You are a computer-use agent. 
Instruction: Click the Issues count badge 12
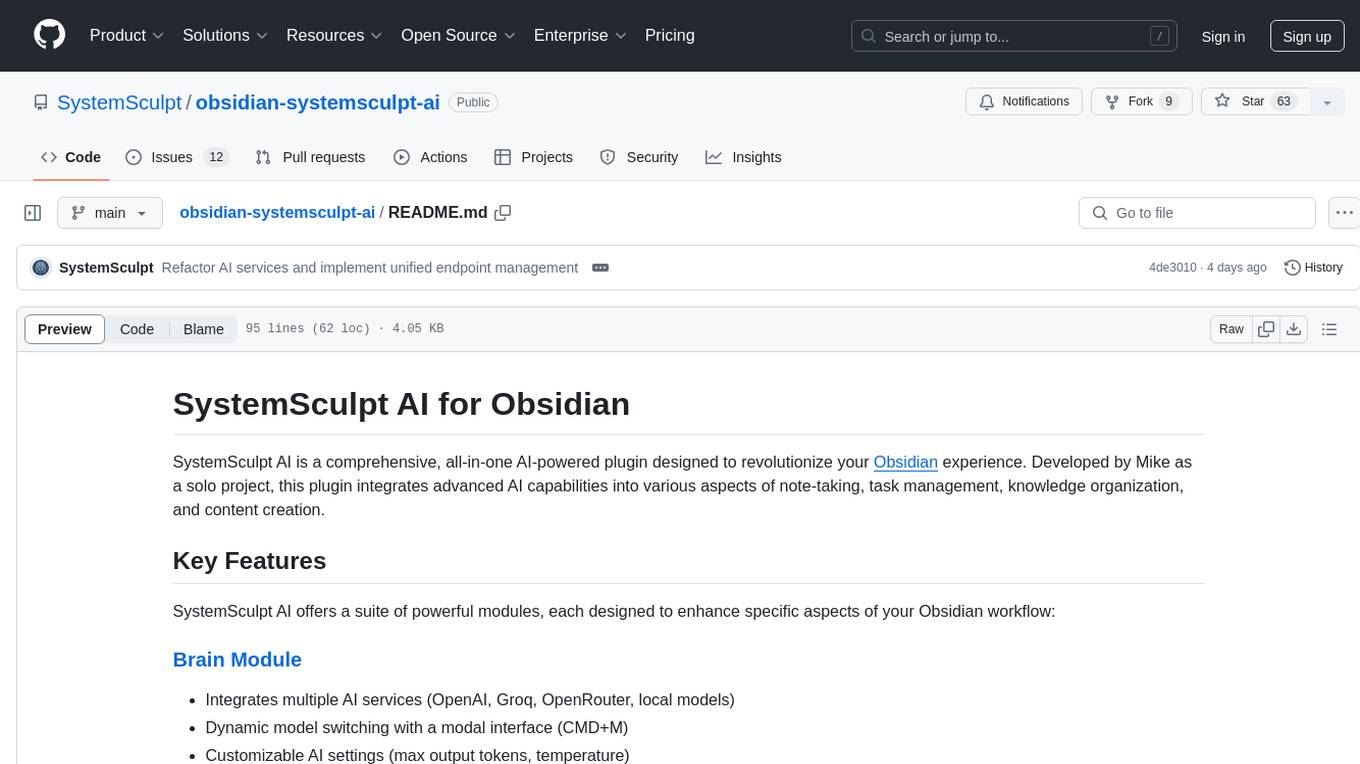click(x=215, y=157)
